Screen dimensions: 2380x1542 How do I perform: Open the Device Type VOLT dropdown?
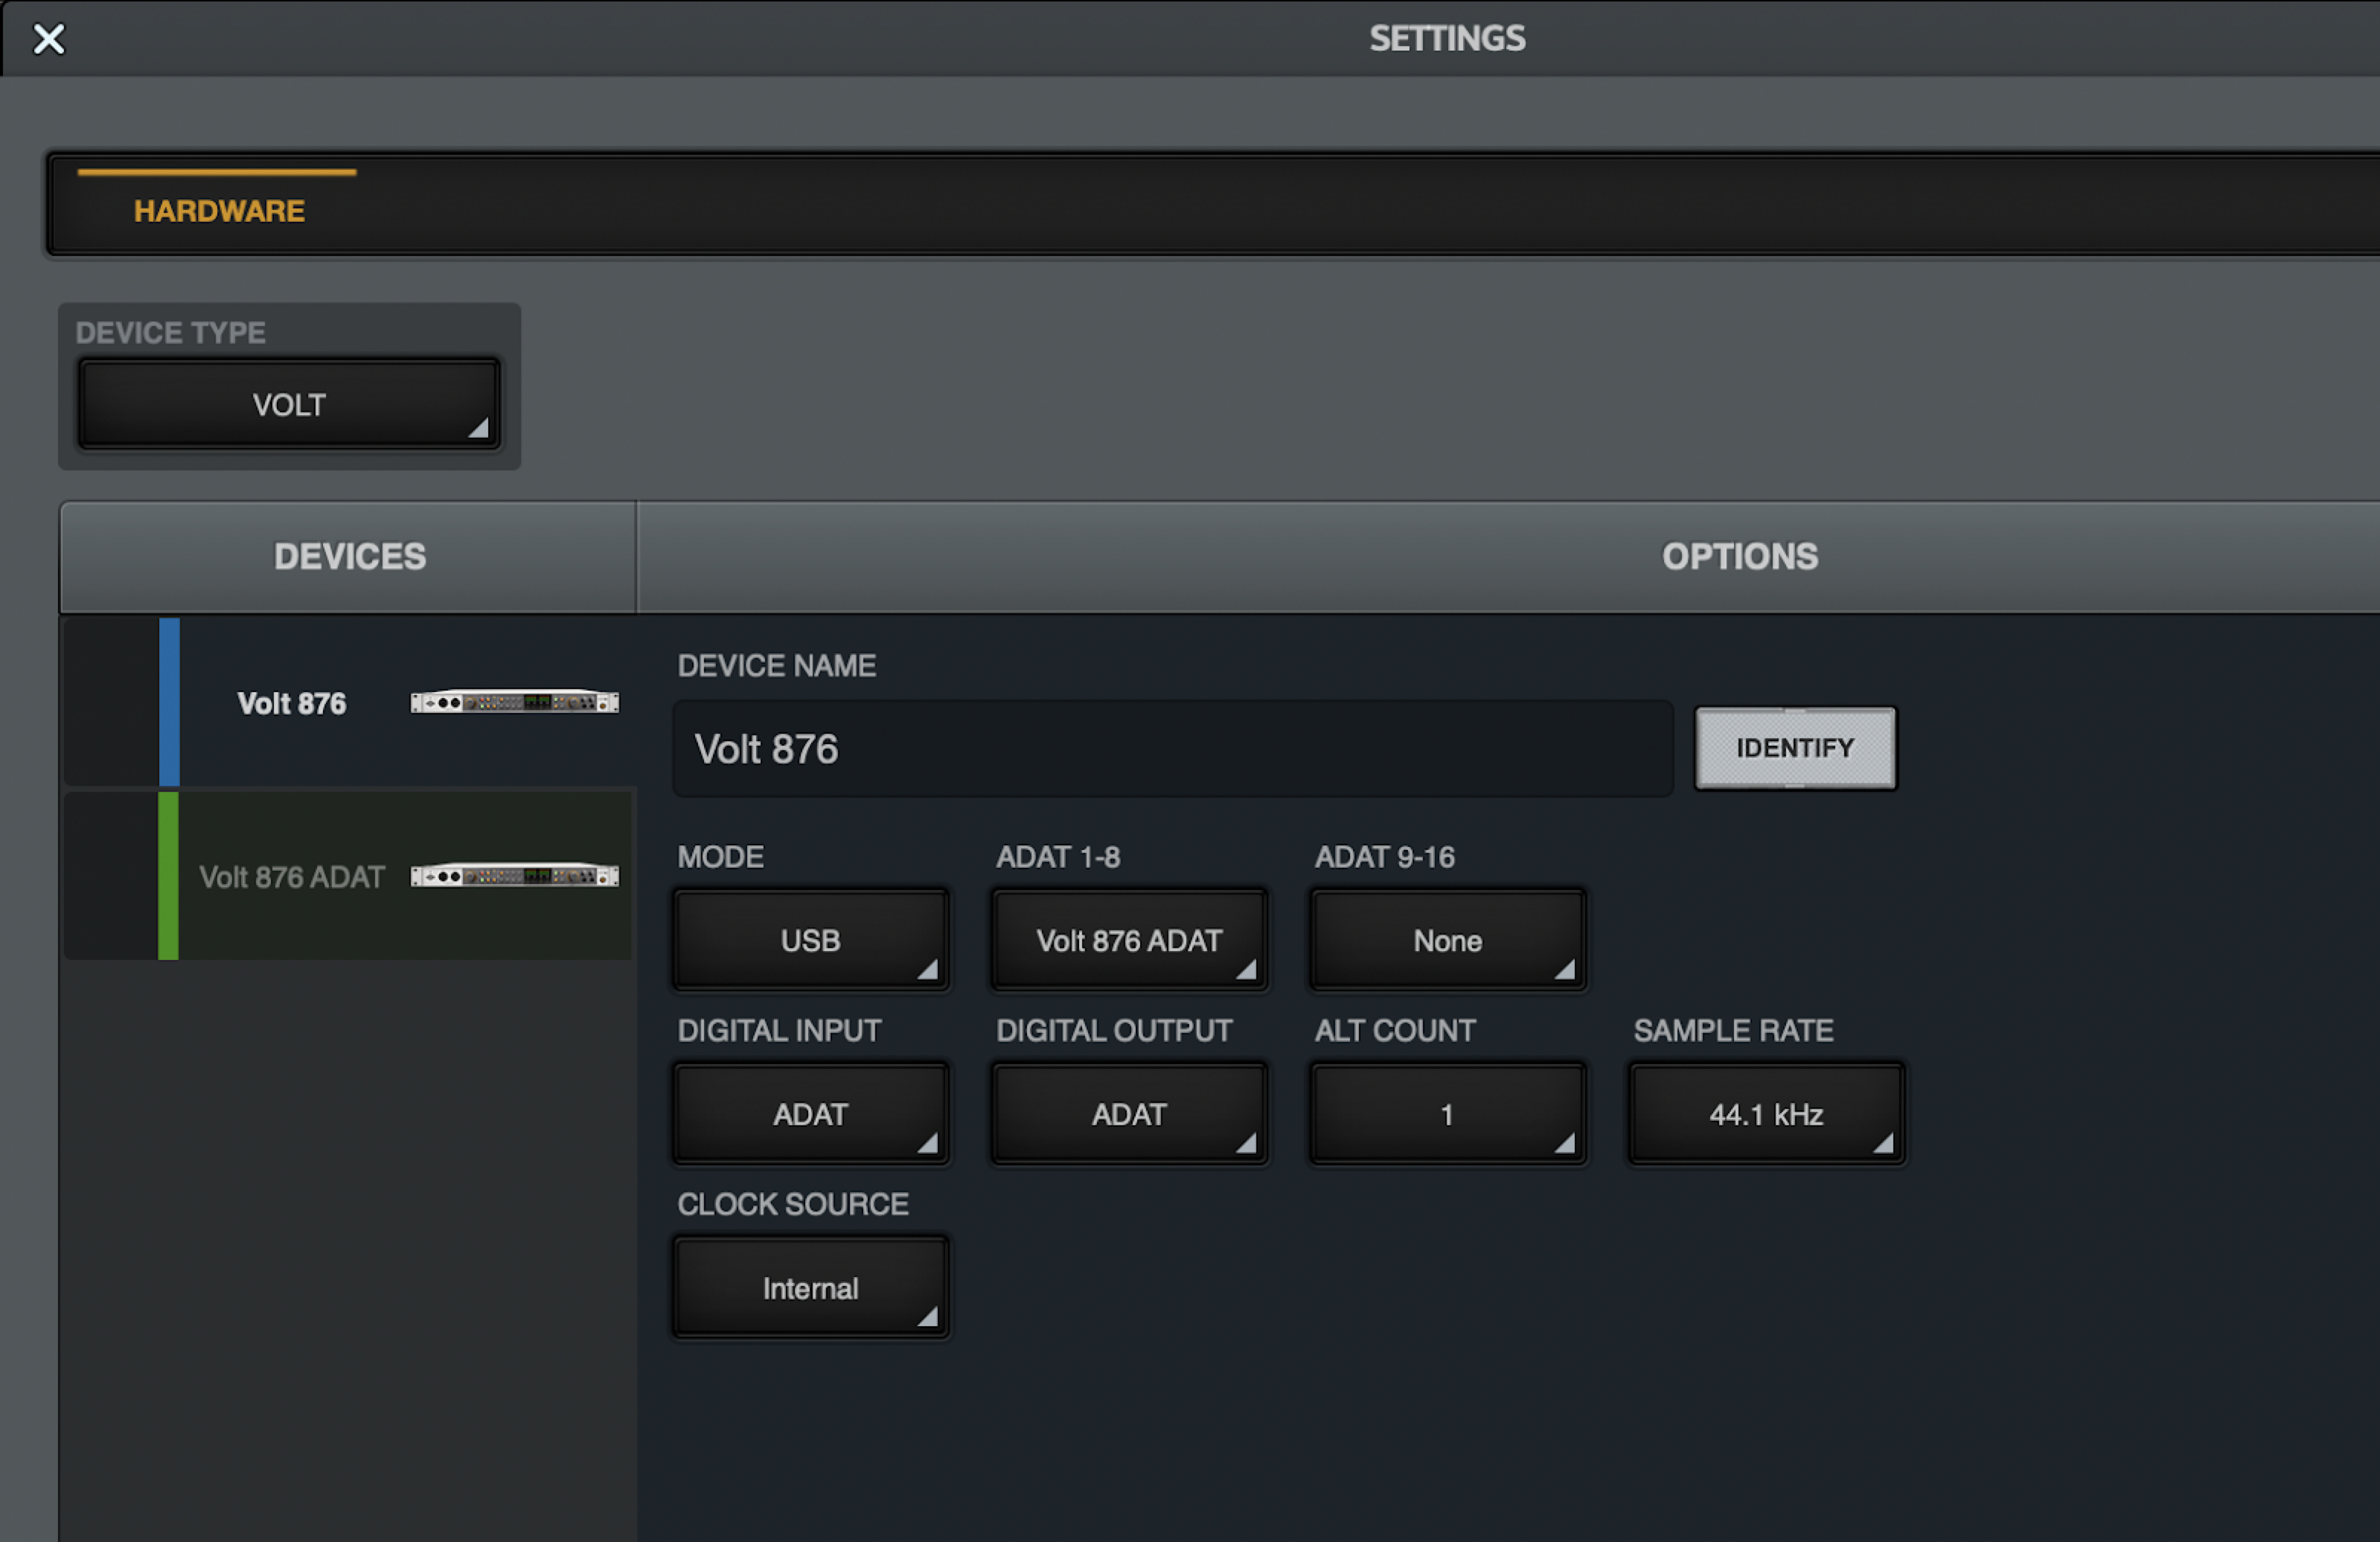tap(289, 405)
